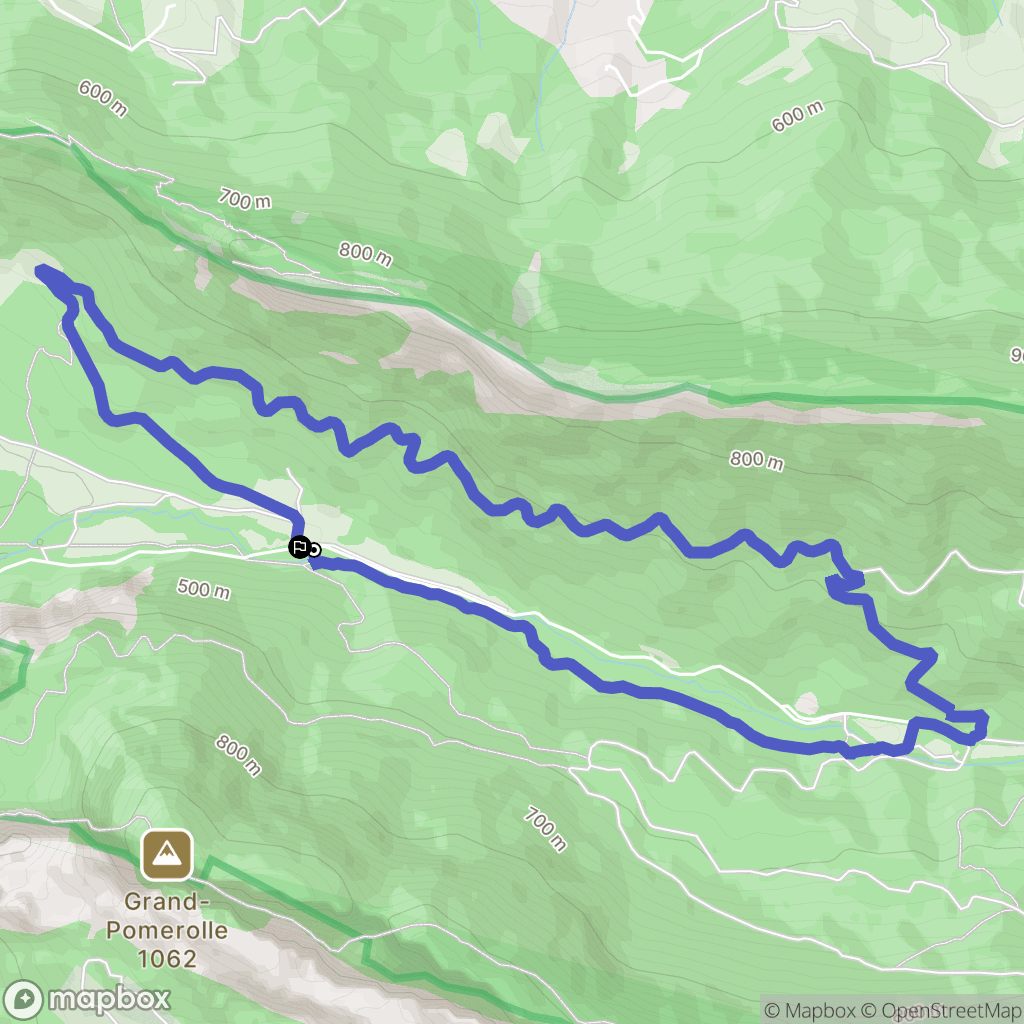This screenshot has width=1024, height=1024.
Task: Click the 600 m contour label in the upper-right area
Action: (797, 117)
